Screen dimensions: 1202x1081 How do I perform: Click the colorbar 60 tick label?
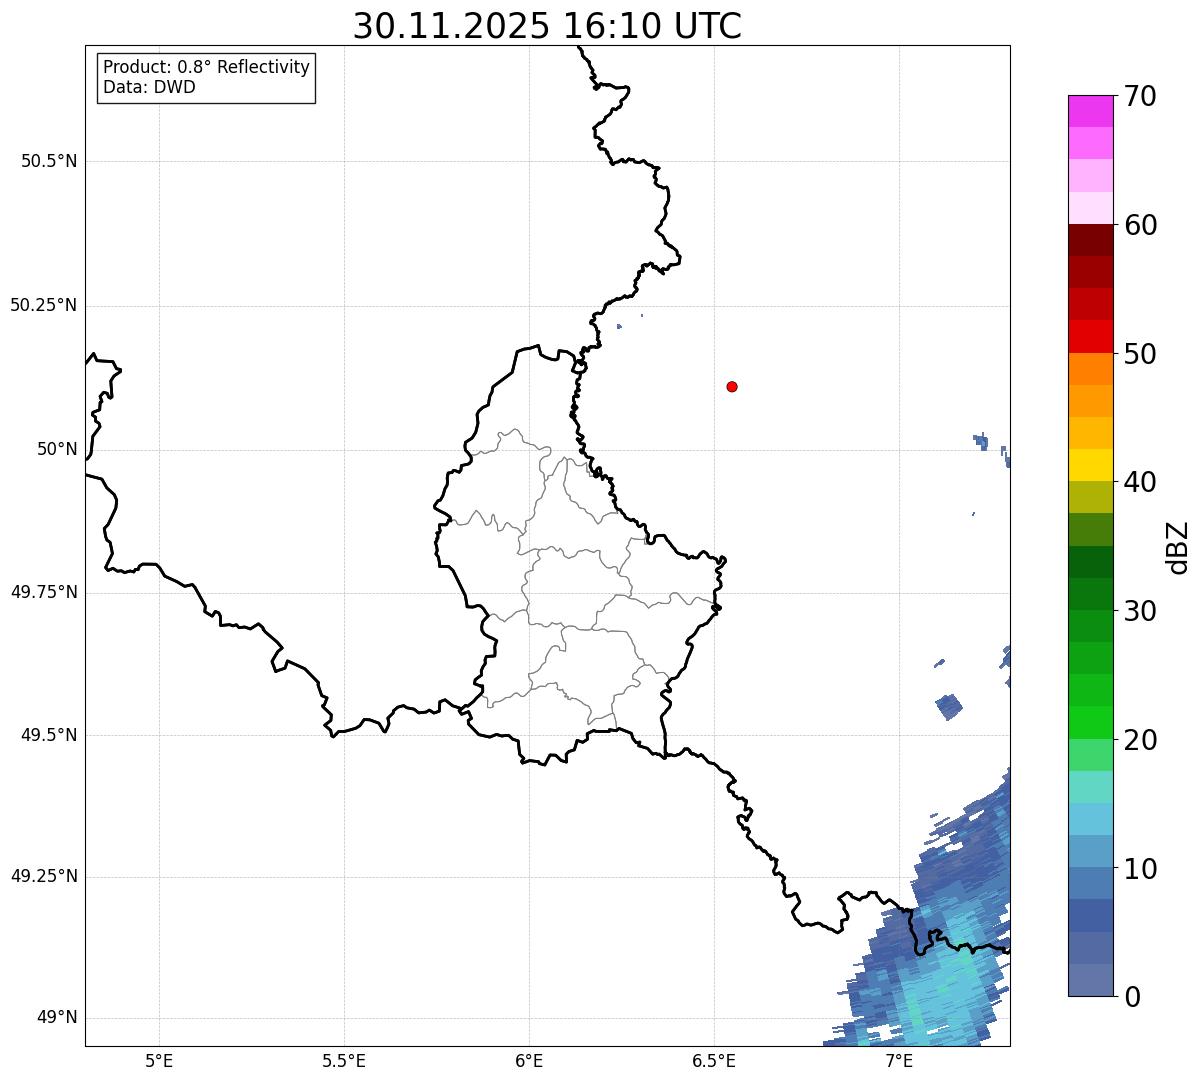(x=1139, y=225)
